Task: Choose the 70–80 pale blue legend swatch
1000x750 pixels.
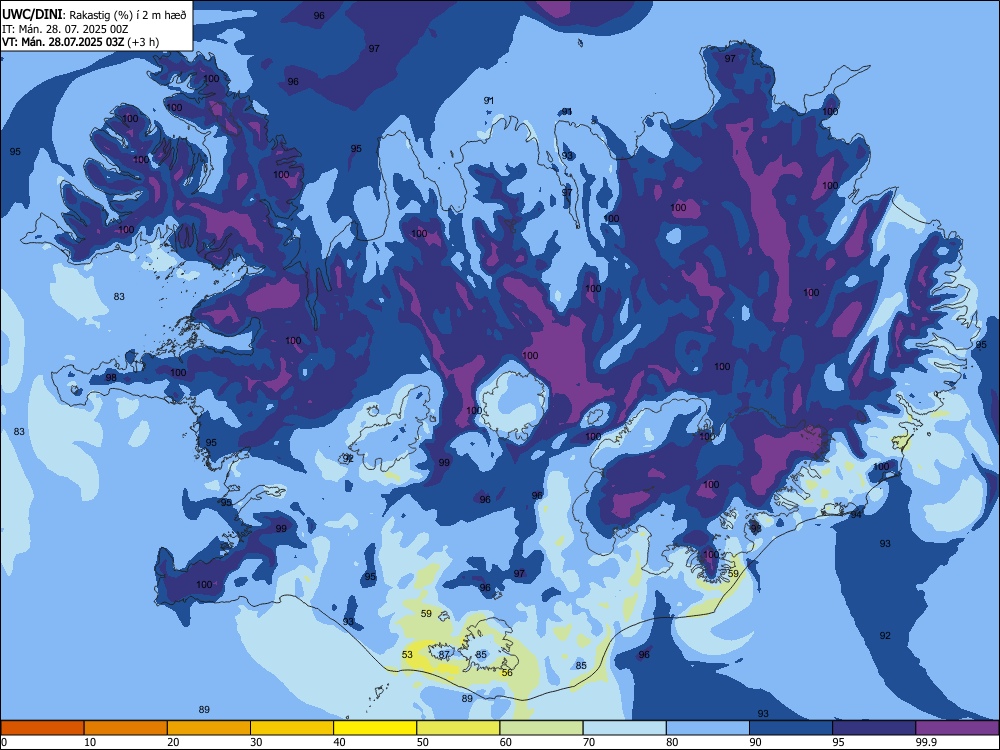Action: tap(624, 728)
